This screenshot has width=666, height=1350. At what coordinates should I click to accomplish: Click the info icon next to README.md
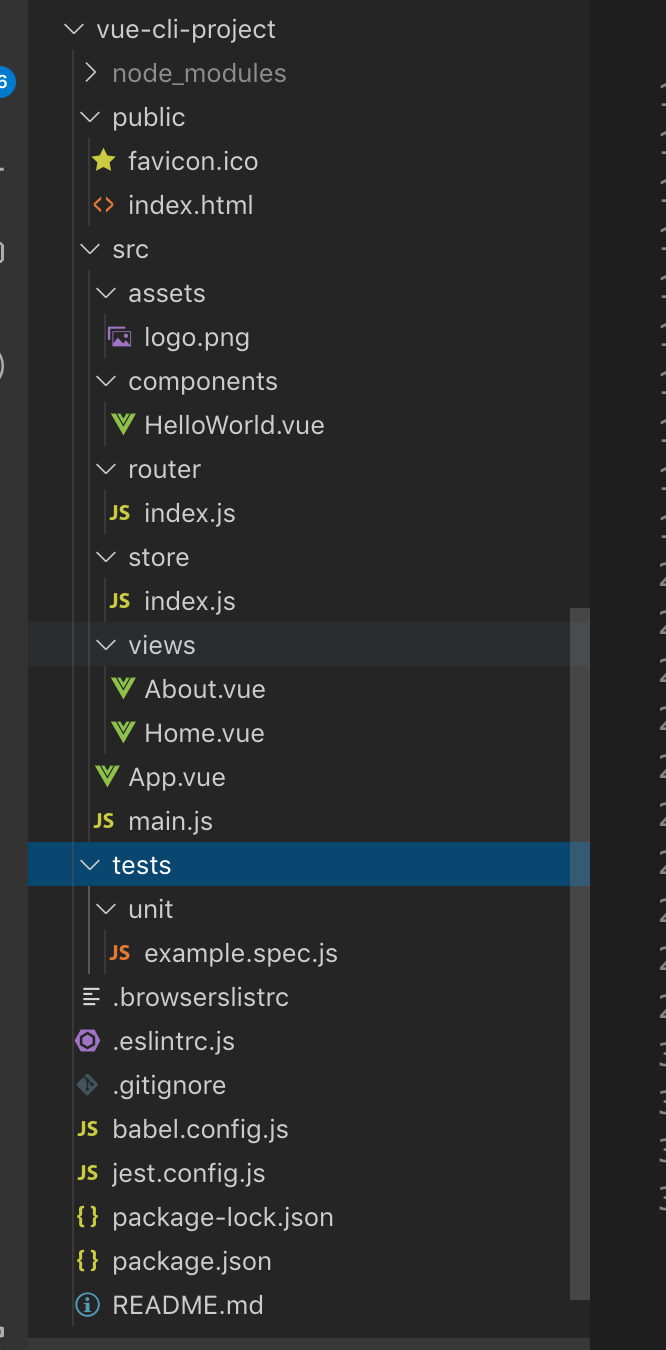[x=88, y=1305]
